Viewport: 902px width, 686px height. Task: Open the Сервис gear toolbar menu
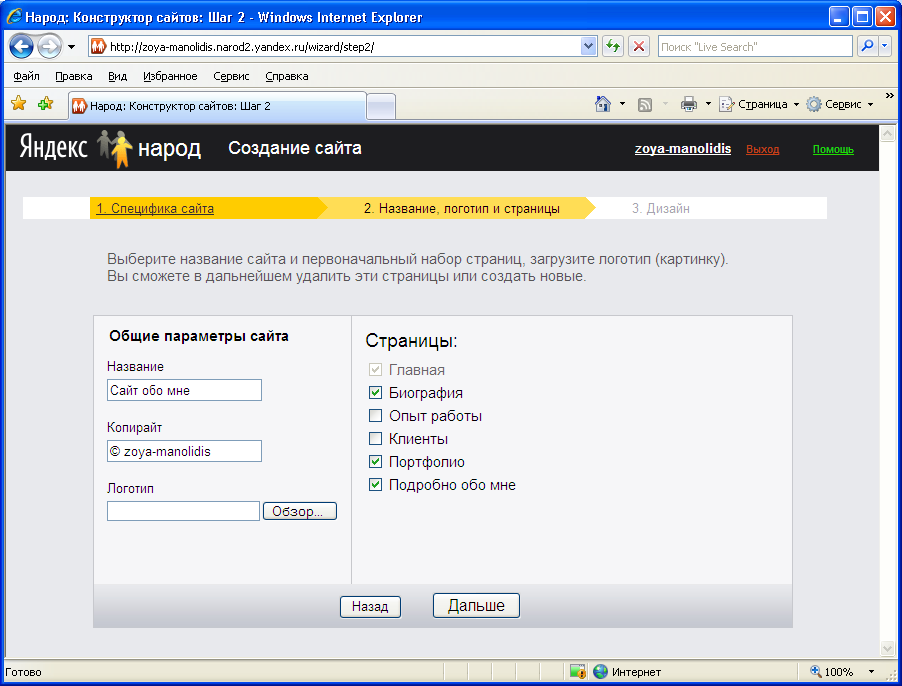[839, 104]
